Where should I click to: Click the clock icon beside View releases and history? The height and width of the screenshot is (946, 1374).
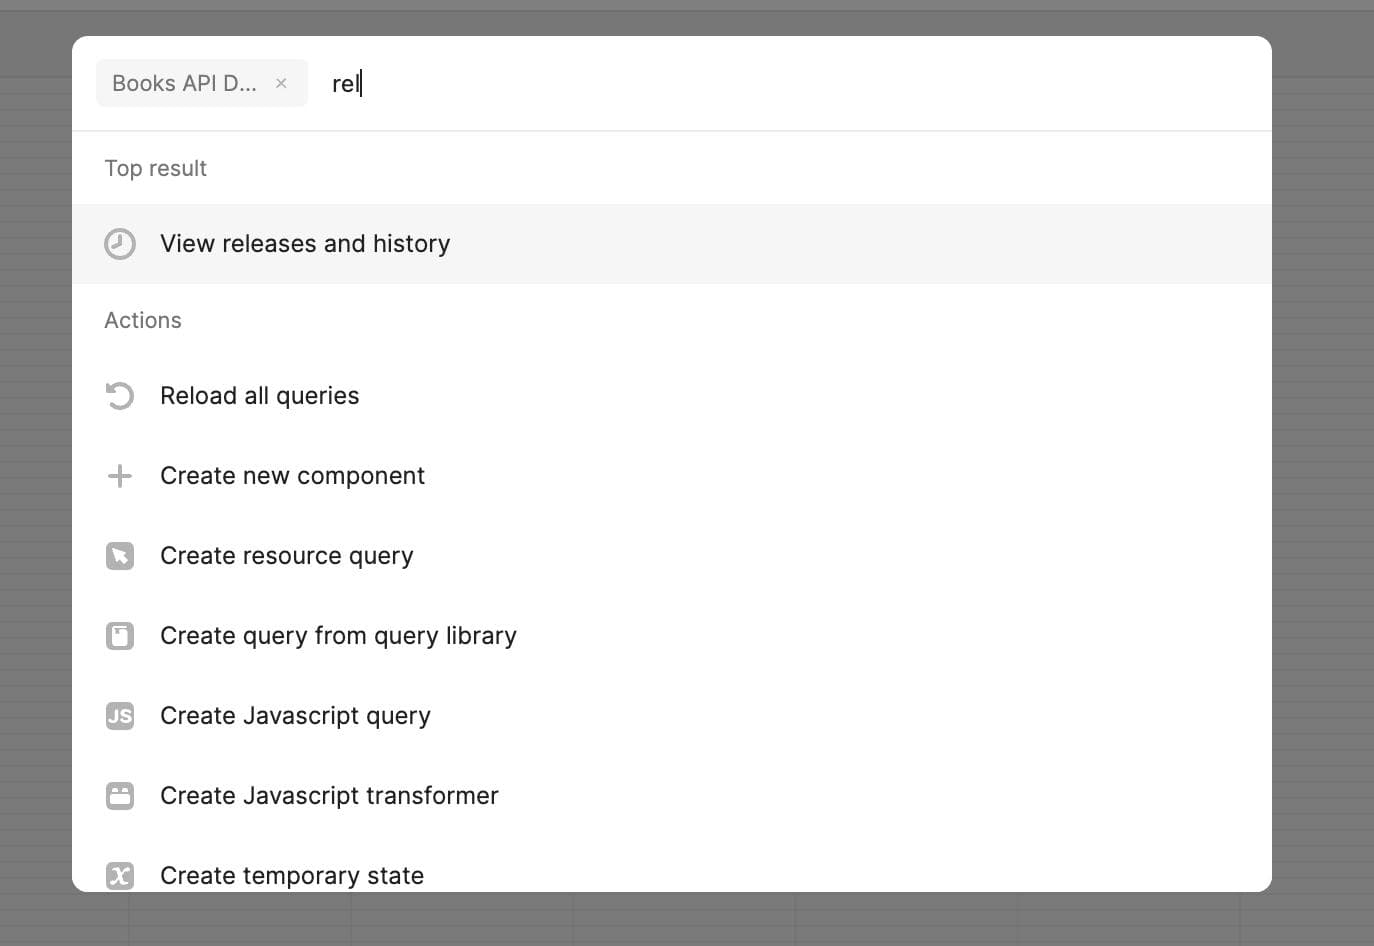[x=120, y=244]
